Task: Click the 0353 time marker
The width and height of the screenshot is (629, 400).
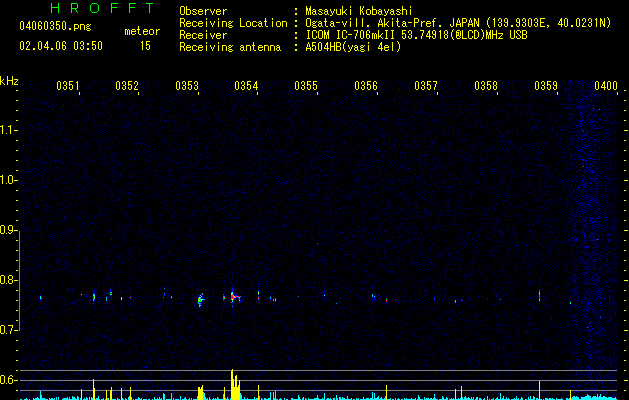Action: pos(187,85)
